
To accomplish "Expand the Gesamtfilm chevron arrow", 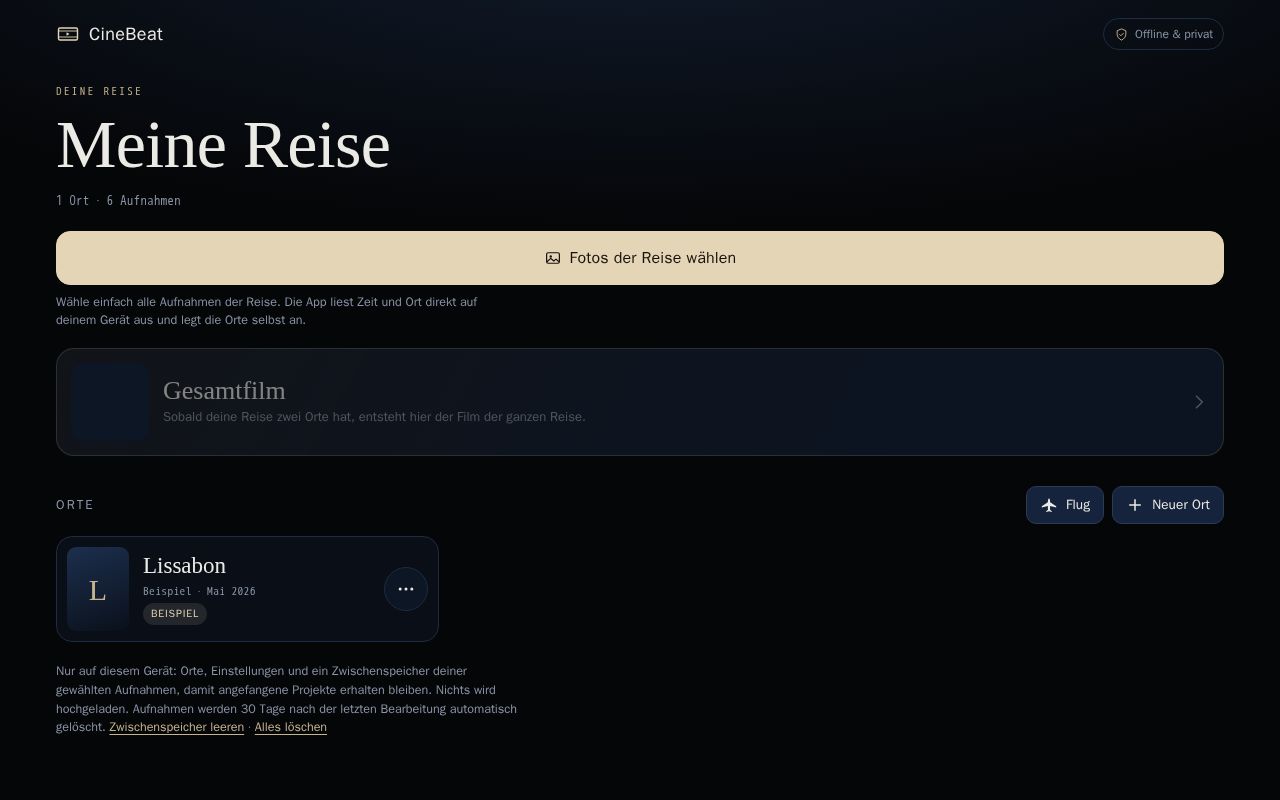I will pyautogui.click(x=1199, y=402).
